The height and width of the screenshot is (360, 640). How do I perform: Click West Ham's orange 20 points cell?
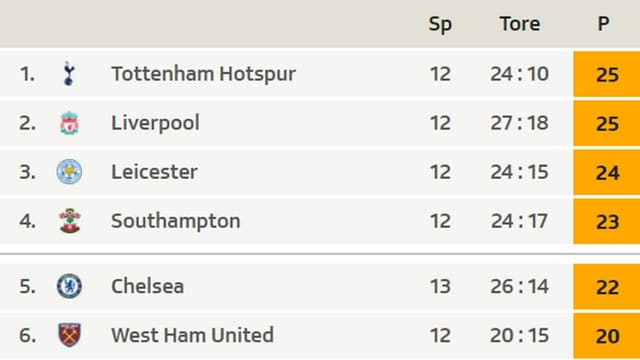click(x=607, y=336)
